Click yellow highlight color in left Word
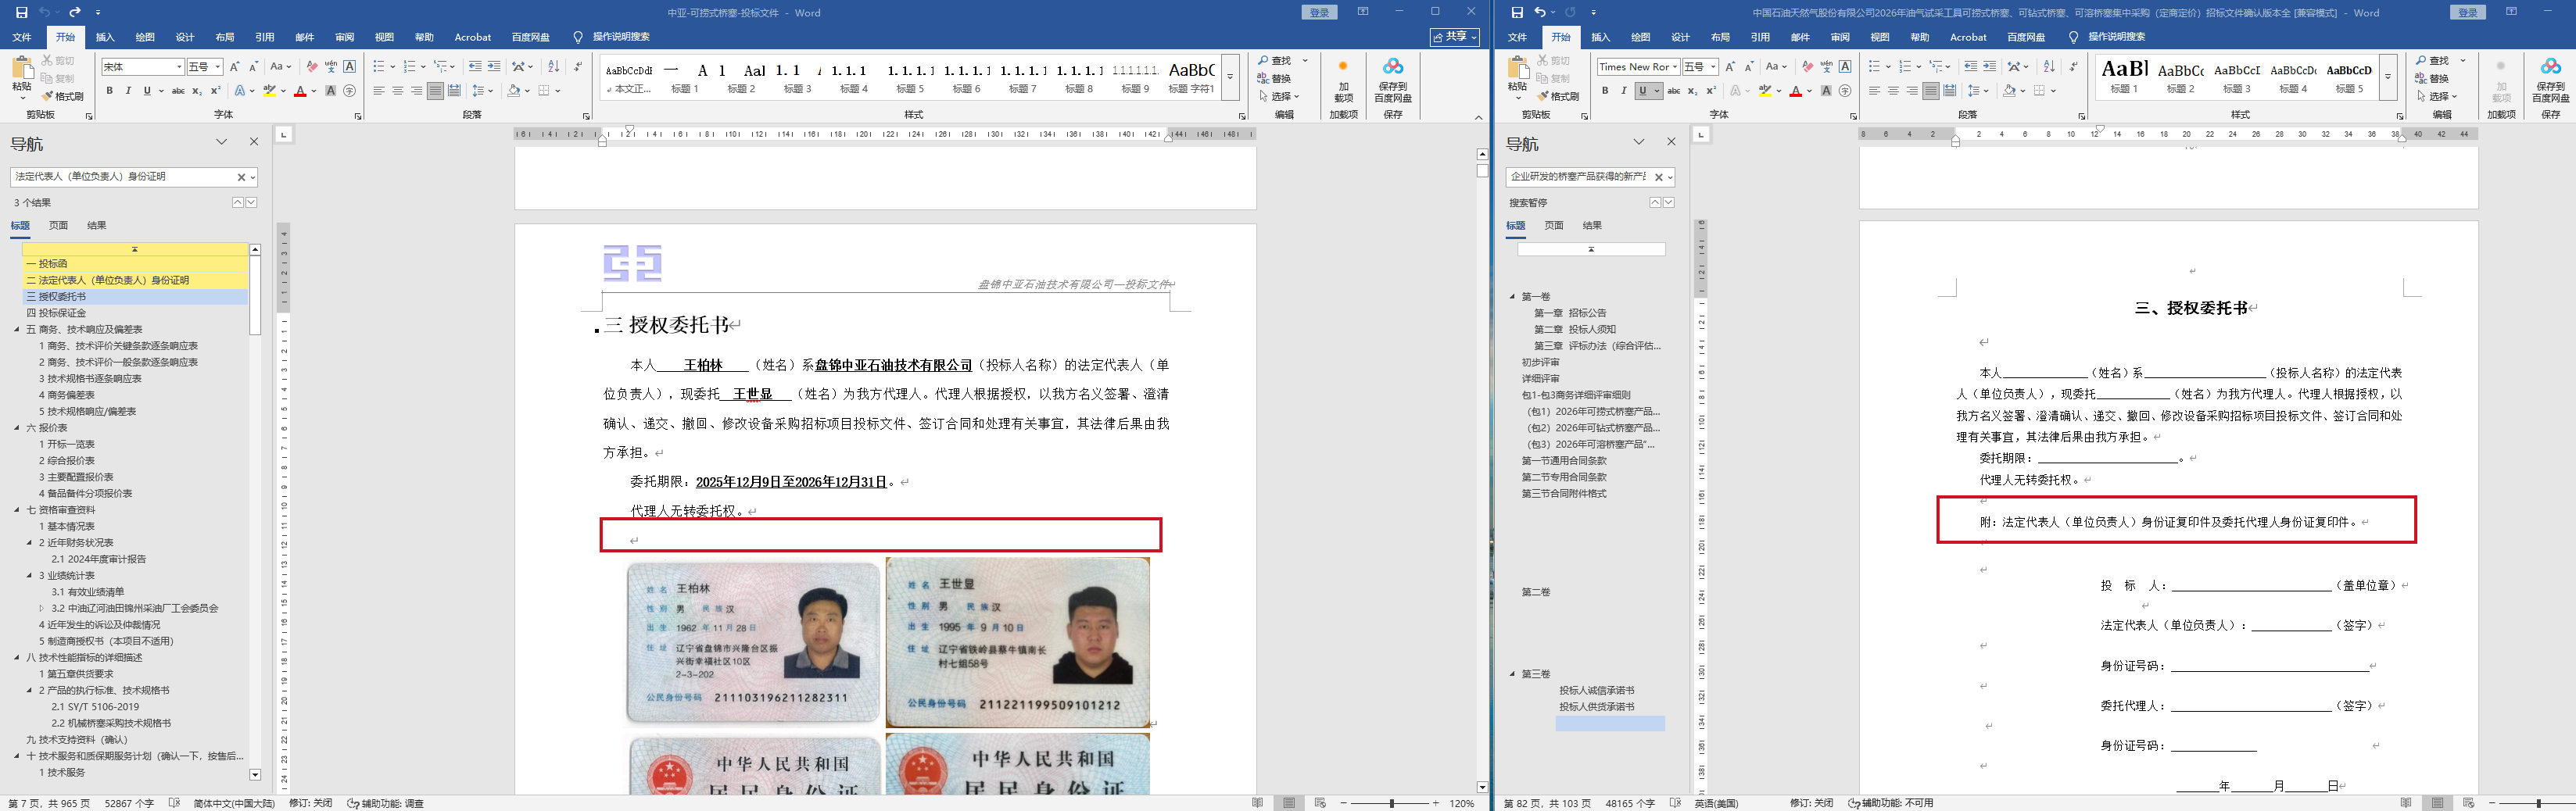 click(x=269, y=91)
